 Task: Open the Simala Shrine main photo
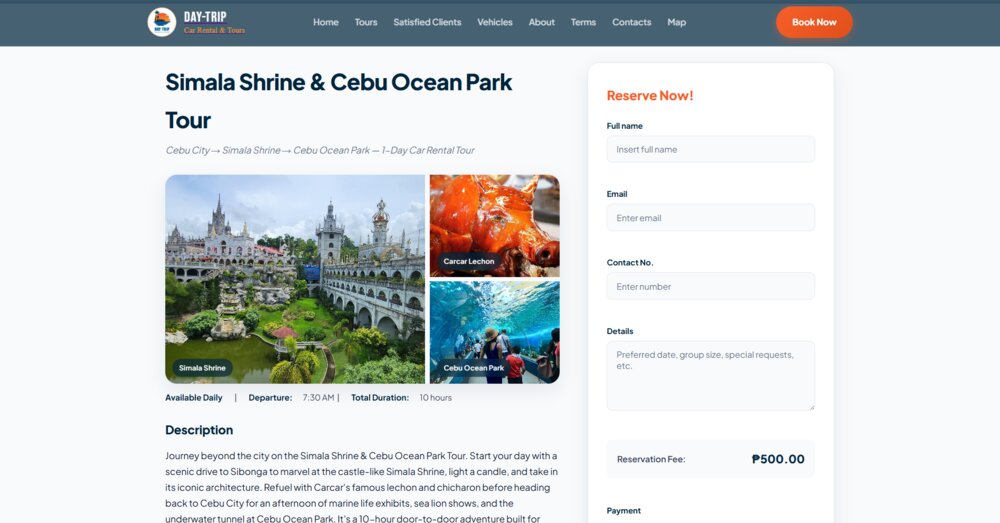(295, 279)
